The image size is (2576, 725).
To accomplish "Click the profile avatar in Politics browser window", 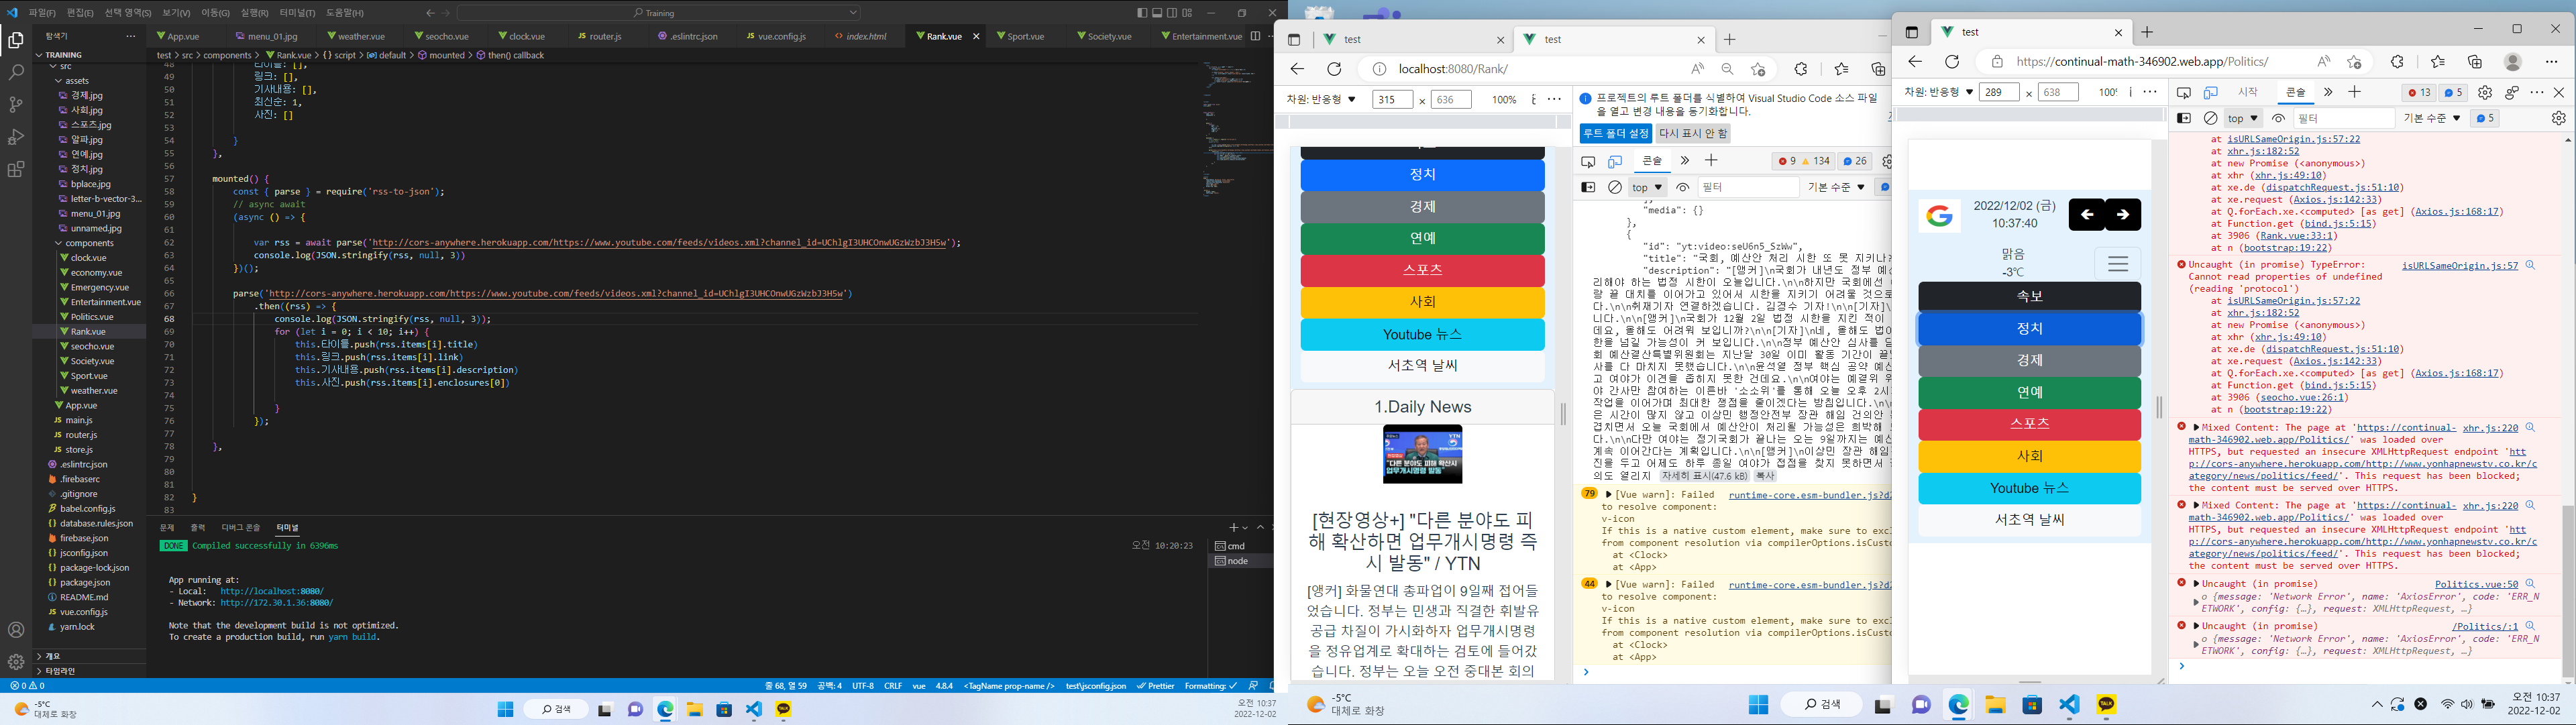I will tap(2513, 61).
